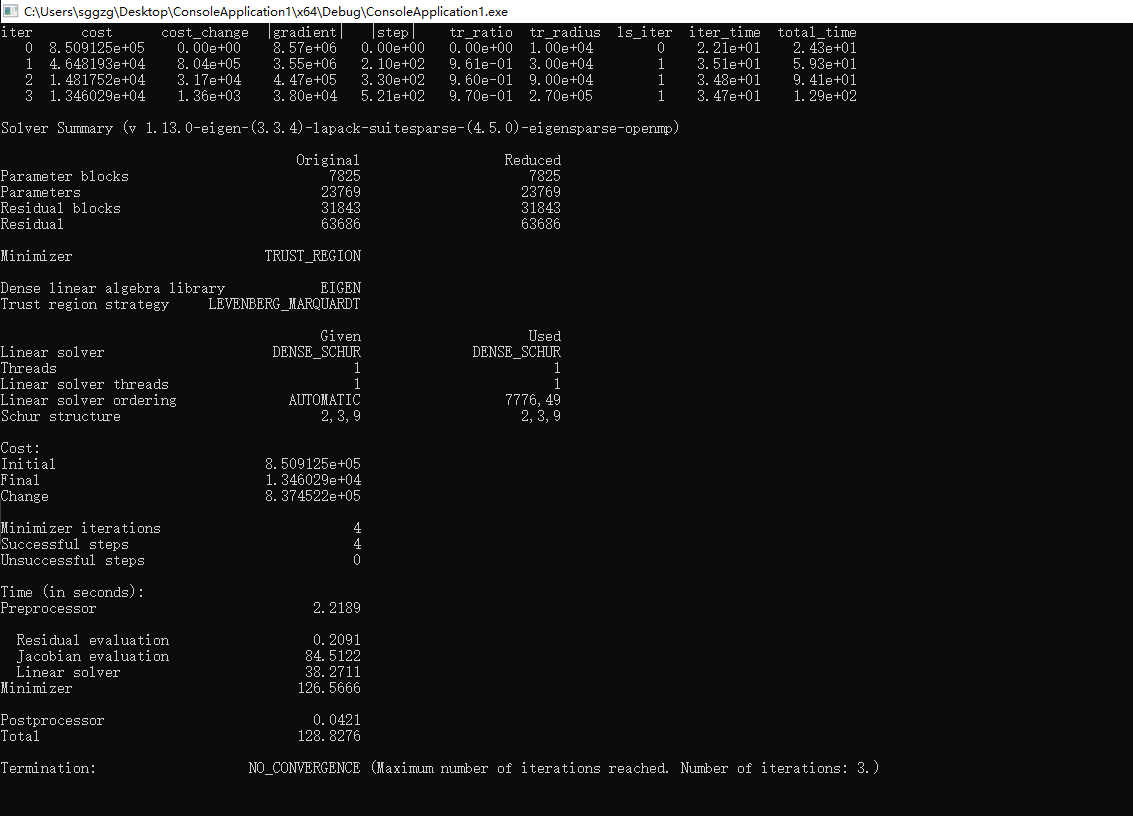Screen dimensions: 1133x816
Task: Click the 'Minimizer iterations' label
Action: pyautogui.click(x=80, y=528)
